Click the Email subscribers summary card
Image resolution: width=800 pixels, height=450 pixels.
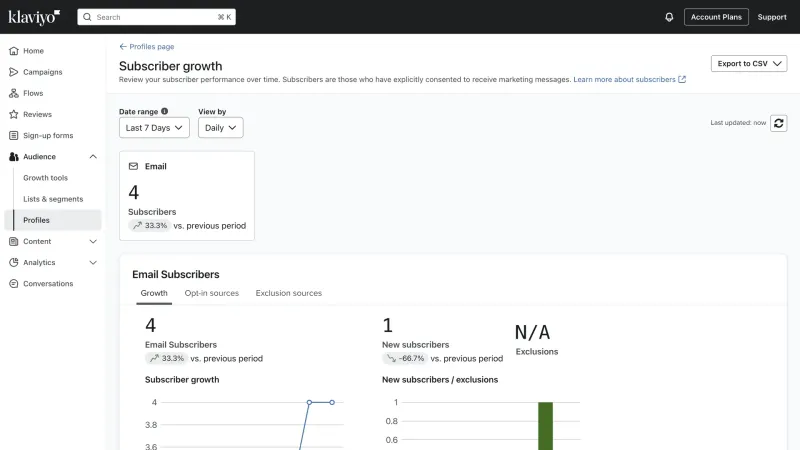click(187, 196)
